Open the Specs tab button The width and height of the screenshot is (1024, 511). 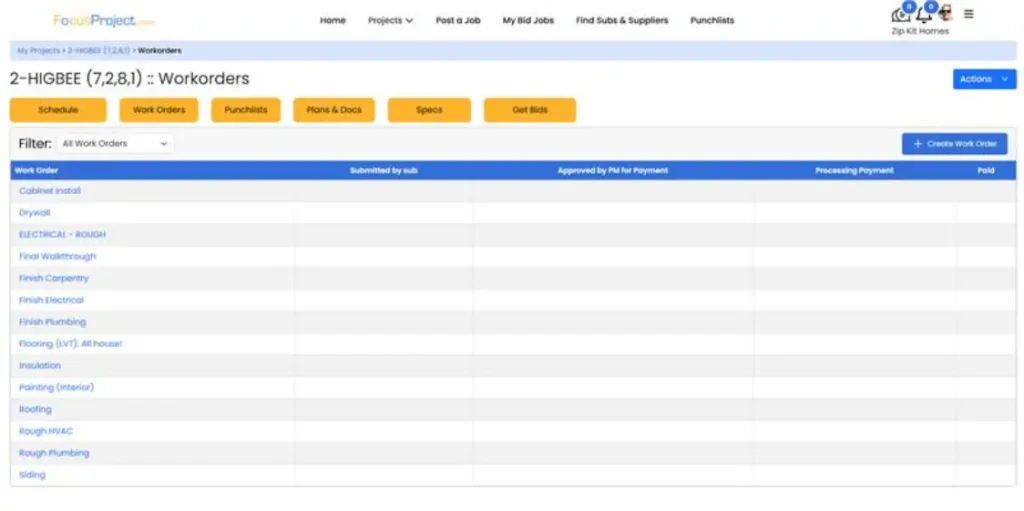pos(429,110)
